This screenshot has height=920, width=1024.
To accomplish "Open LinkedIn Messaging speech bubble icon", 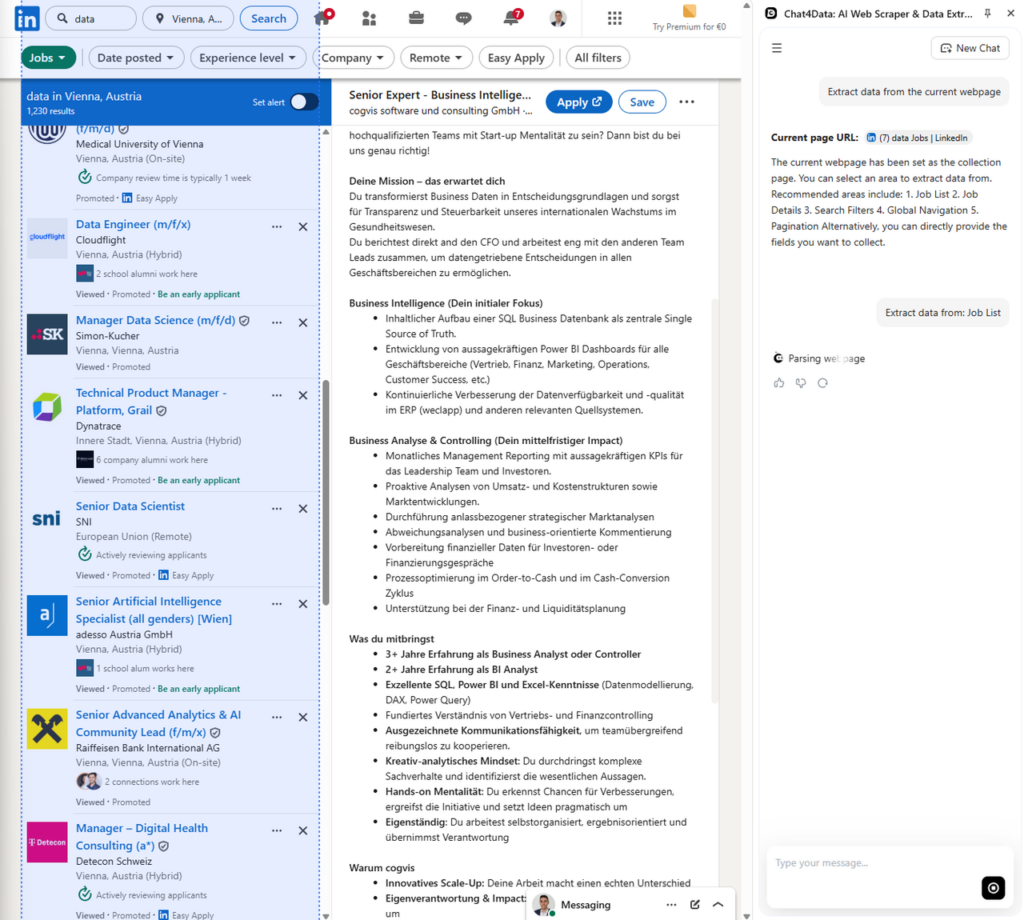I will point(462,17).
